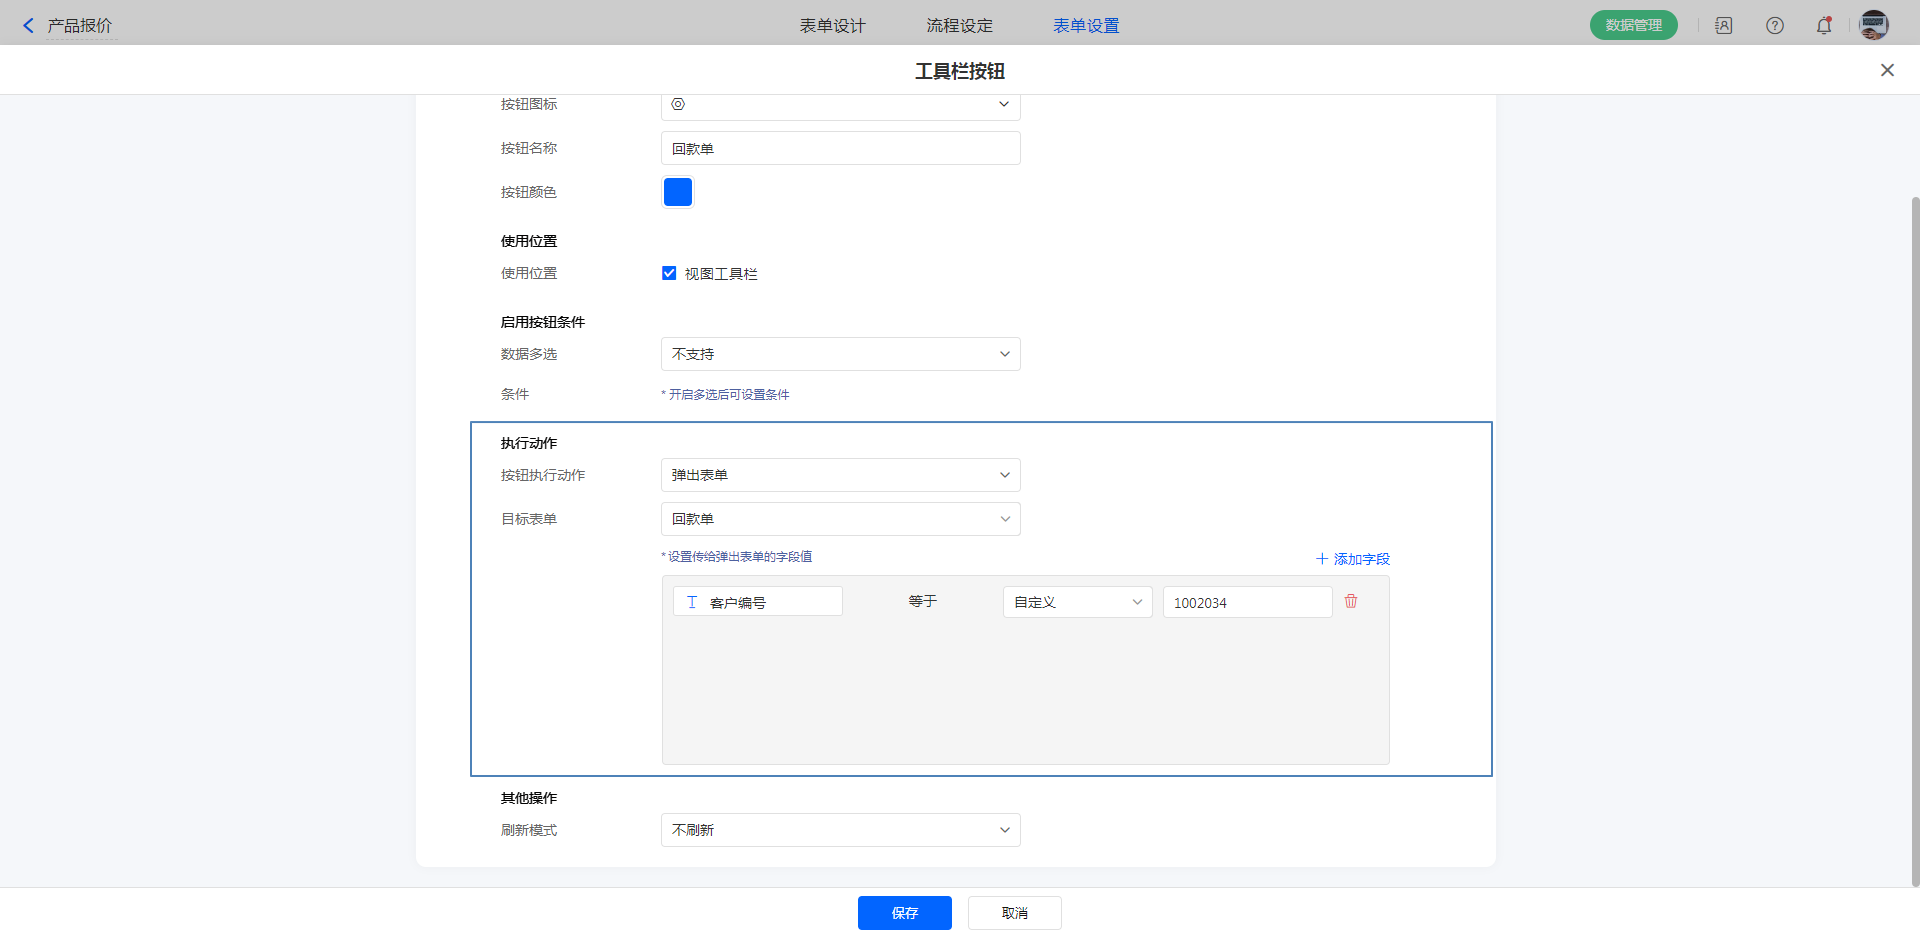Switch to the 表单设计 tab
1920x937 pixels.
pos(832,26)
